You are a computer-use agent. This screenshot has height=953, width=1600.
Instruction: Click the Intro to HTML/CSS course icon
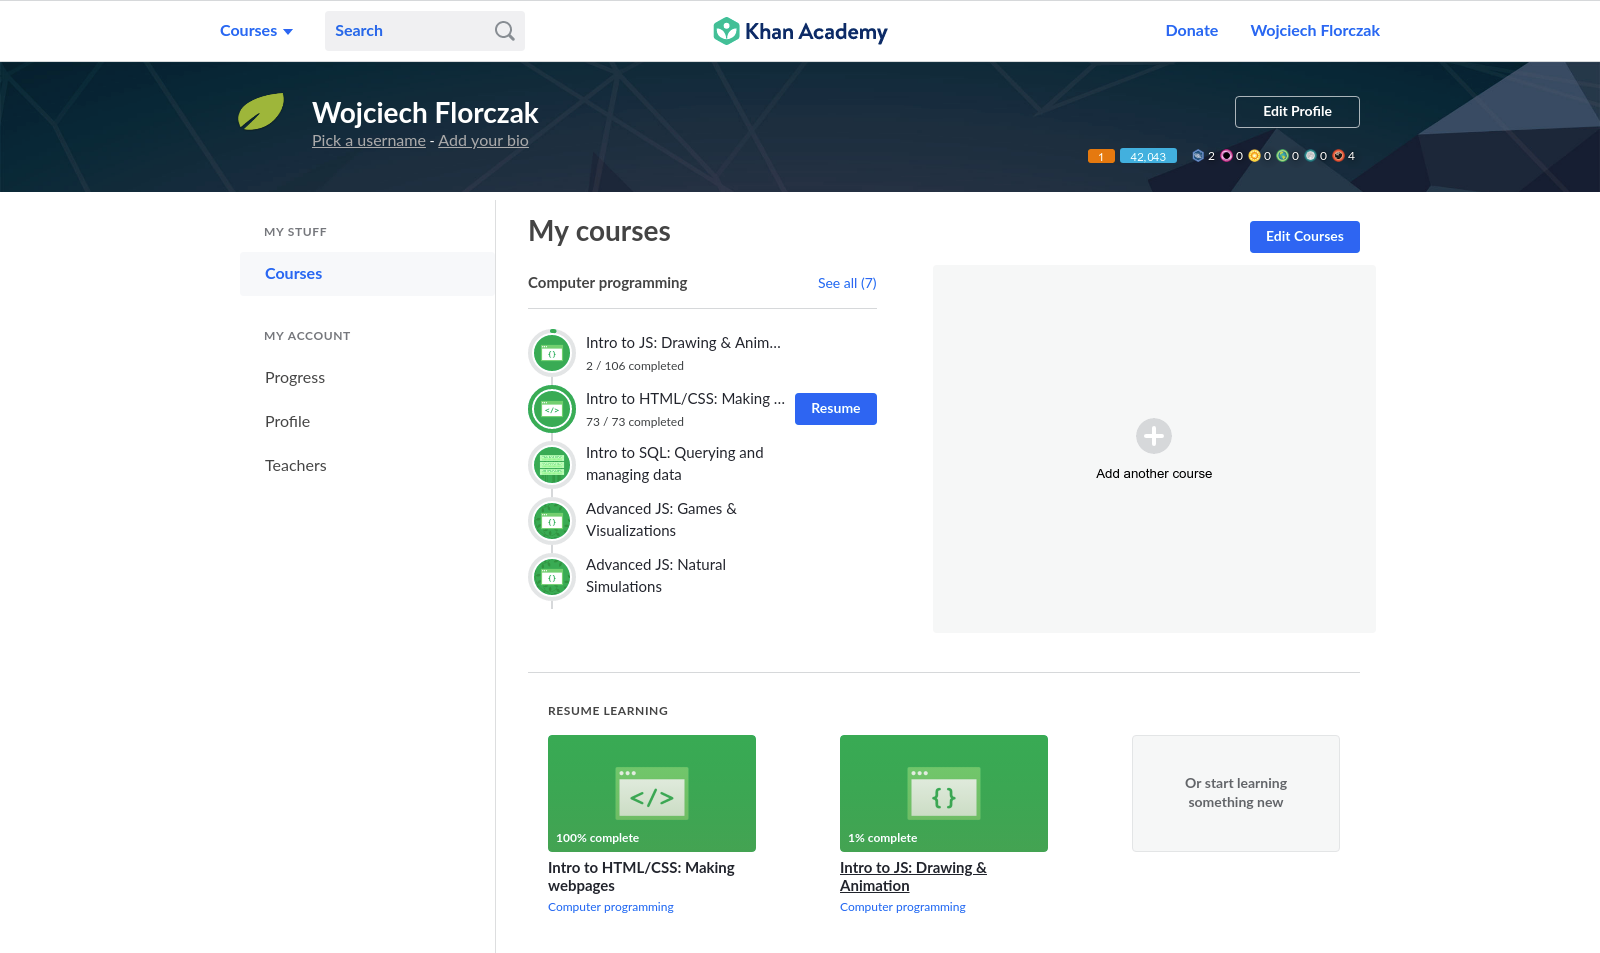pos(552,409)
